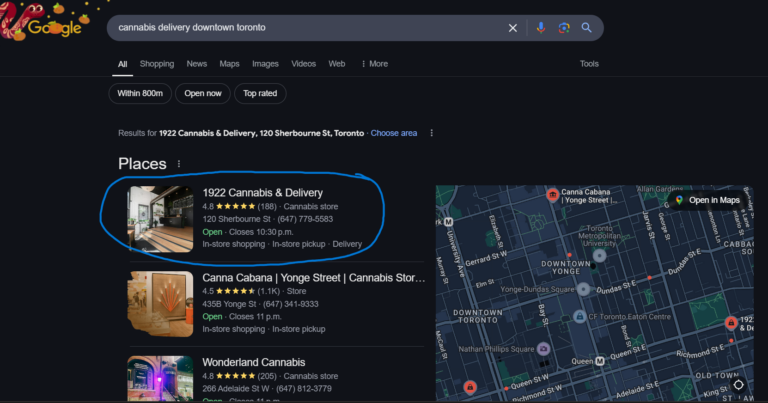Click Open in Maps button
This screenshot has width=768, height=403.
[x=708, y=200]
